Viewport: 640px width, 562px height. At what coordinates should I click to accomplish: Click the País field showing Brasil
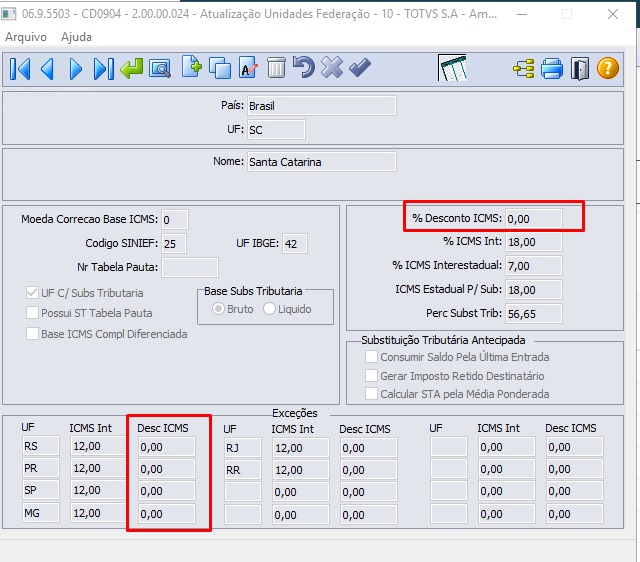(x=322, y=106)
